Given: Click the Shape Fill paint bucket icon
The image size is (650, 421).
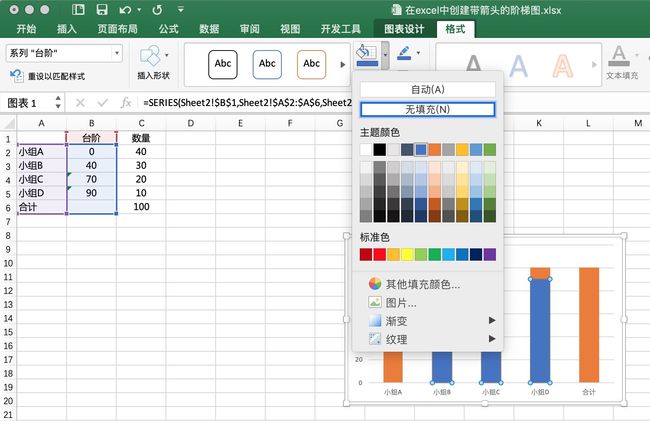Looking at the screenshot, I should click(x=367, y=55).
